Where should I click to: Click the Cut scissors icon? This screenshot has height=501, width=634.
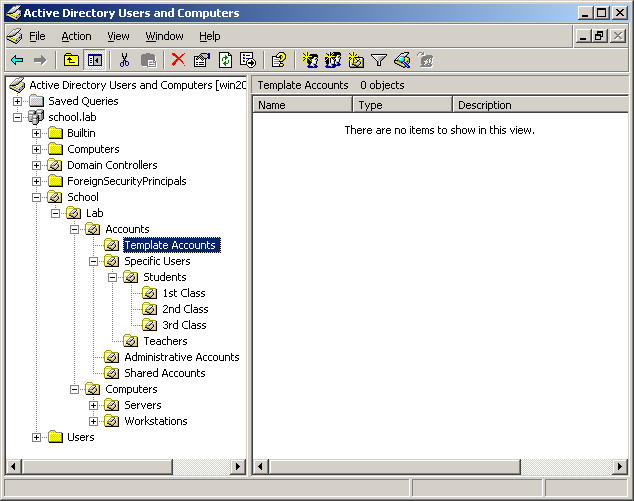tap(125, 60)
